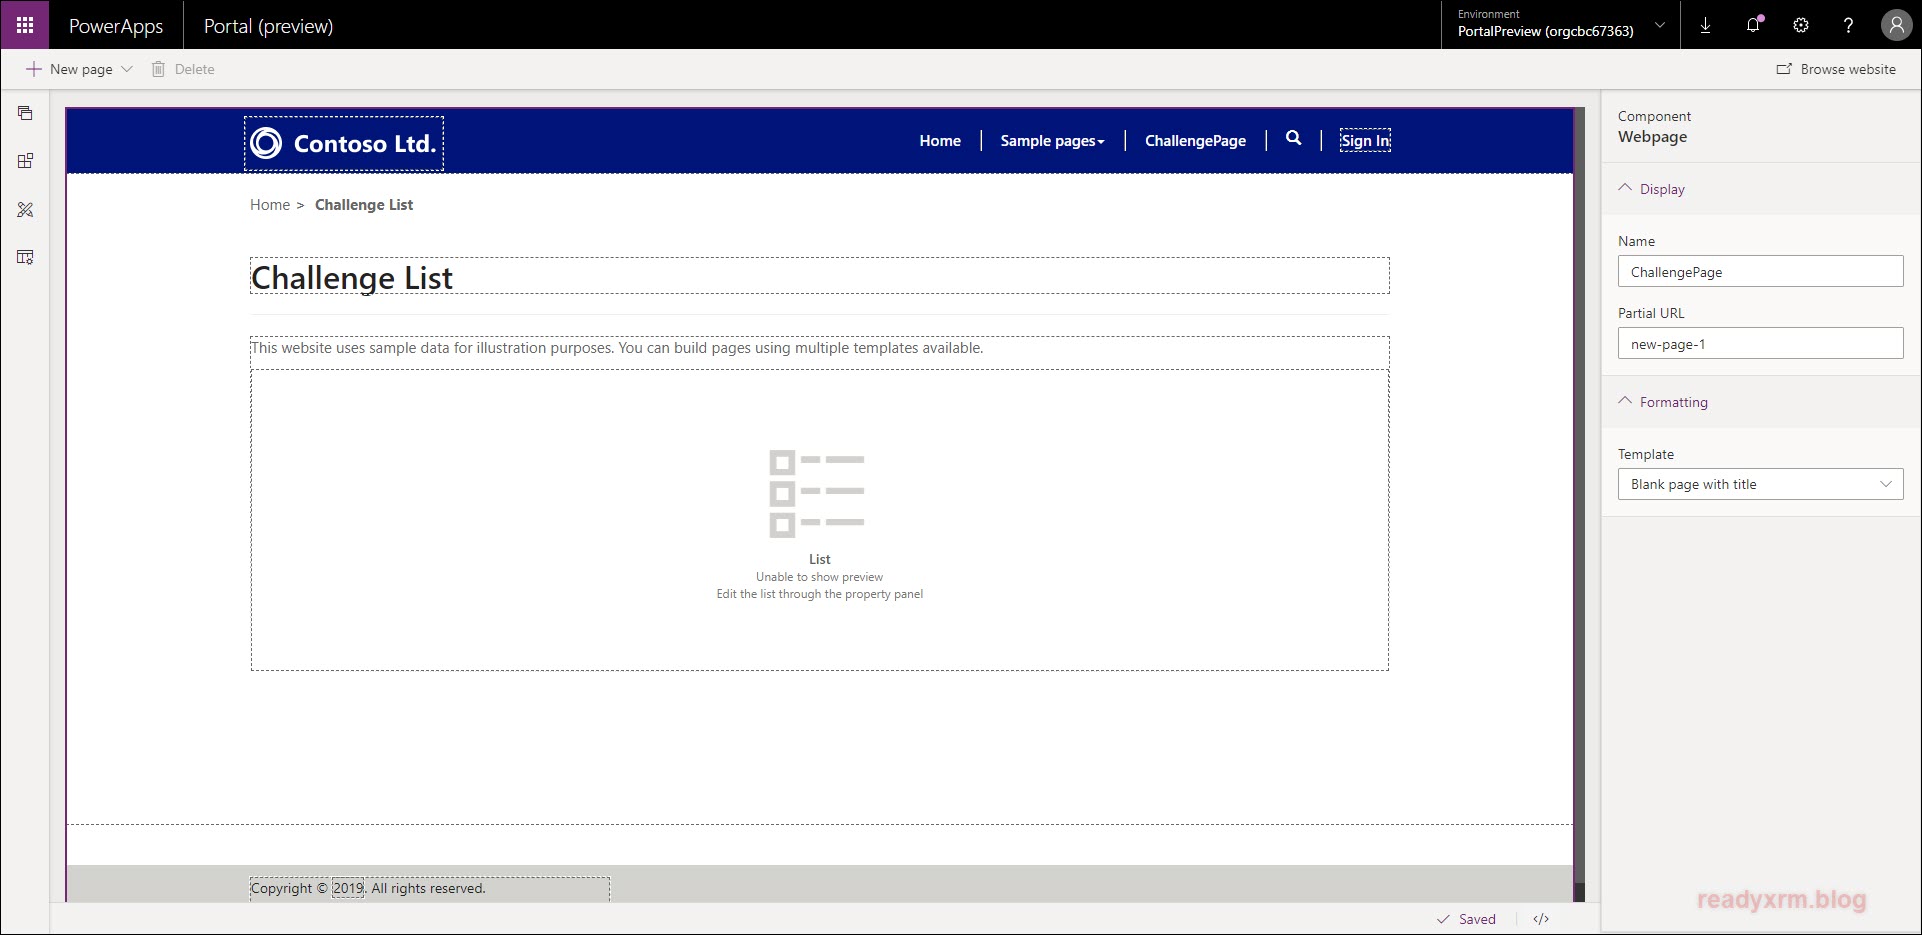Open the user account avatar

[x=1896, y=25]
